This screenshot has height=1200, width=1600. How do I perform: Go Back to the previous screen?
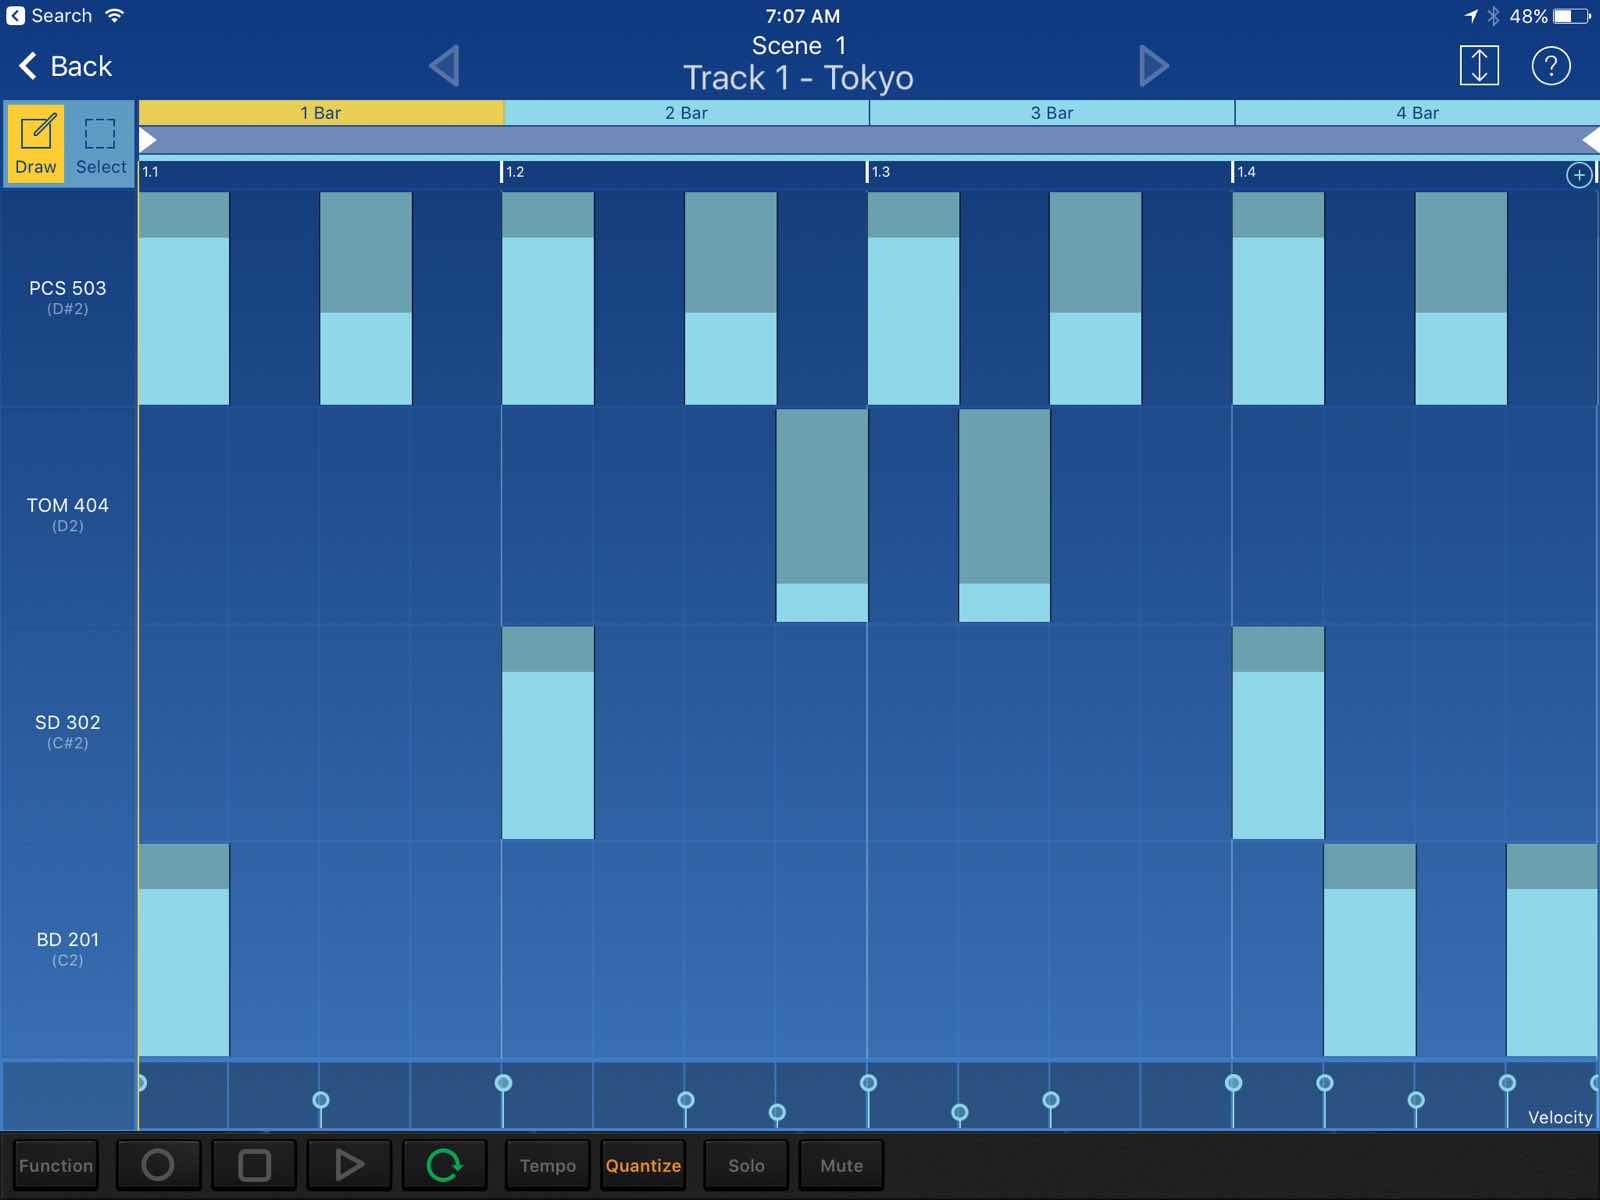click(x=66, y=66)
